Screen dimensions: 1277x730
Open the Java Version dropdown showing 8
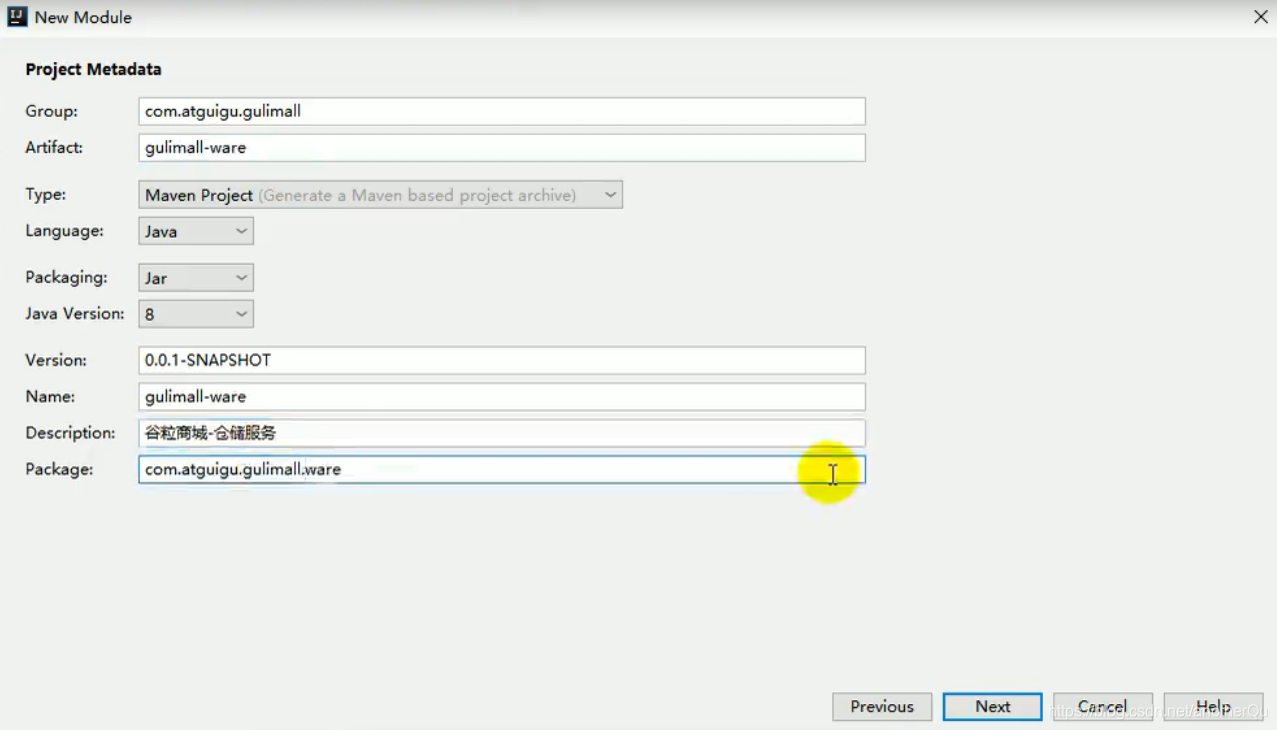[196, 314]
